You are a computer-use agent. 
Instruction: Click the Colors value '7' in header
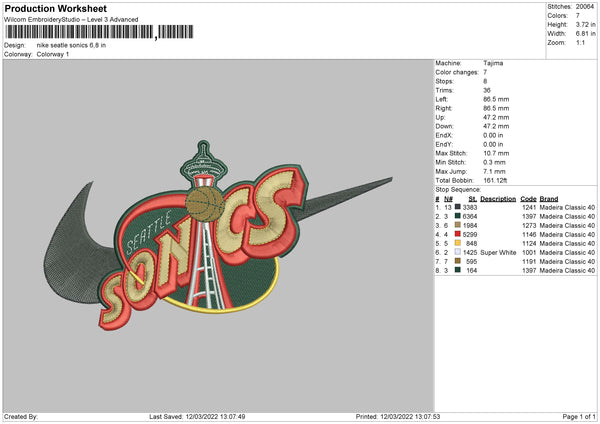click(x=578, y=16)
